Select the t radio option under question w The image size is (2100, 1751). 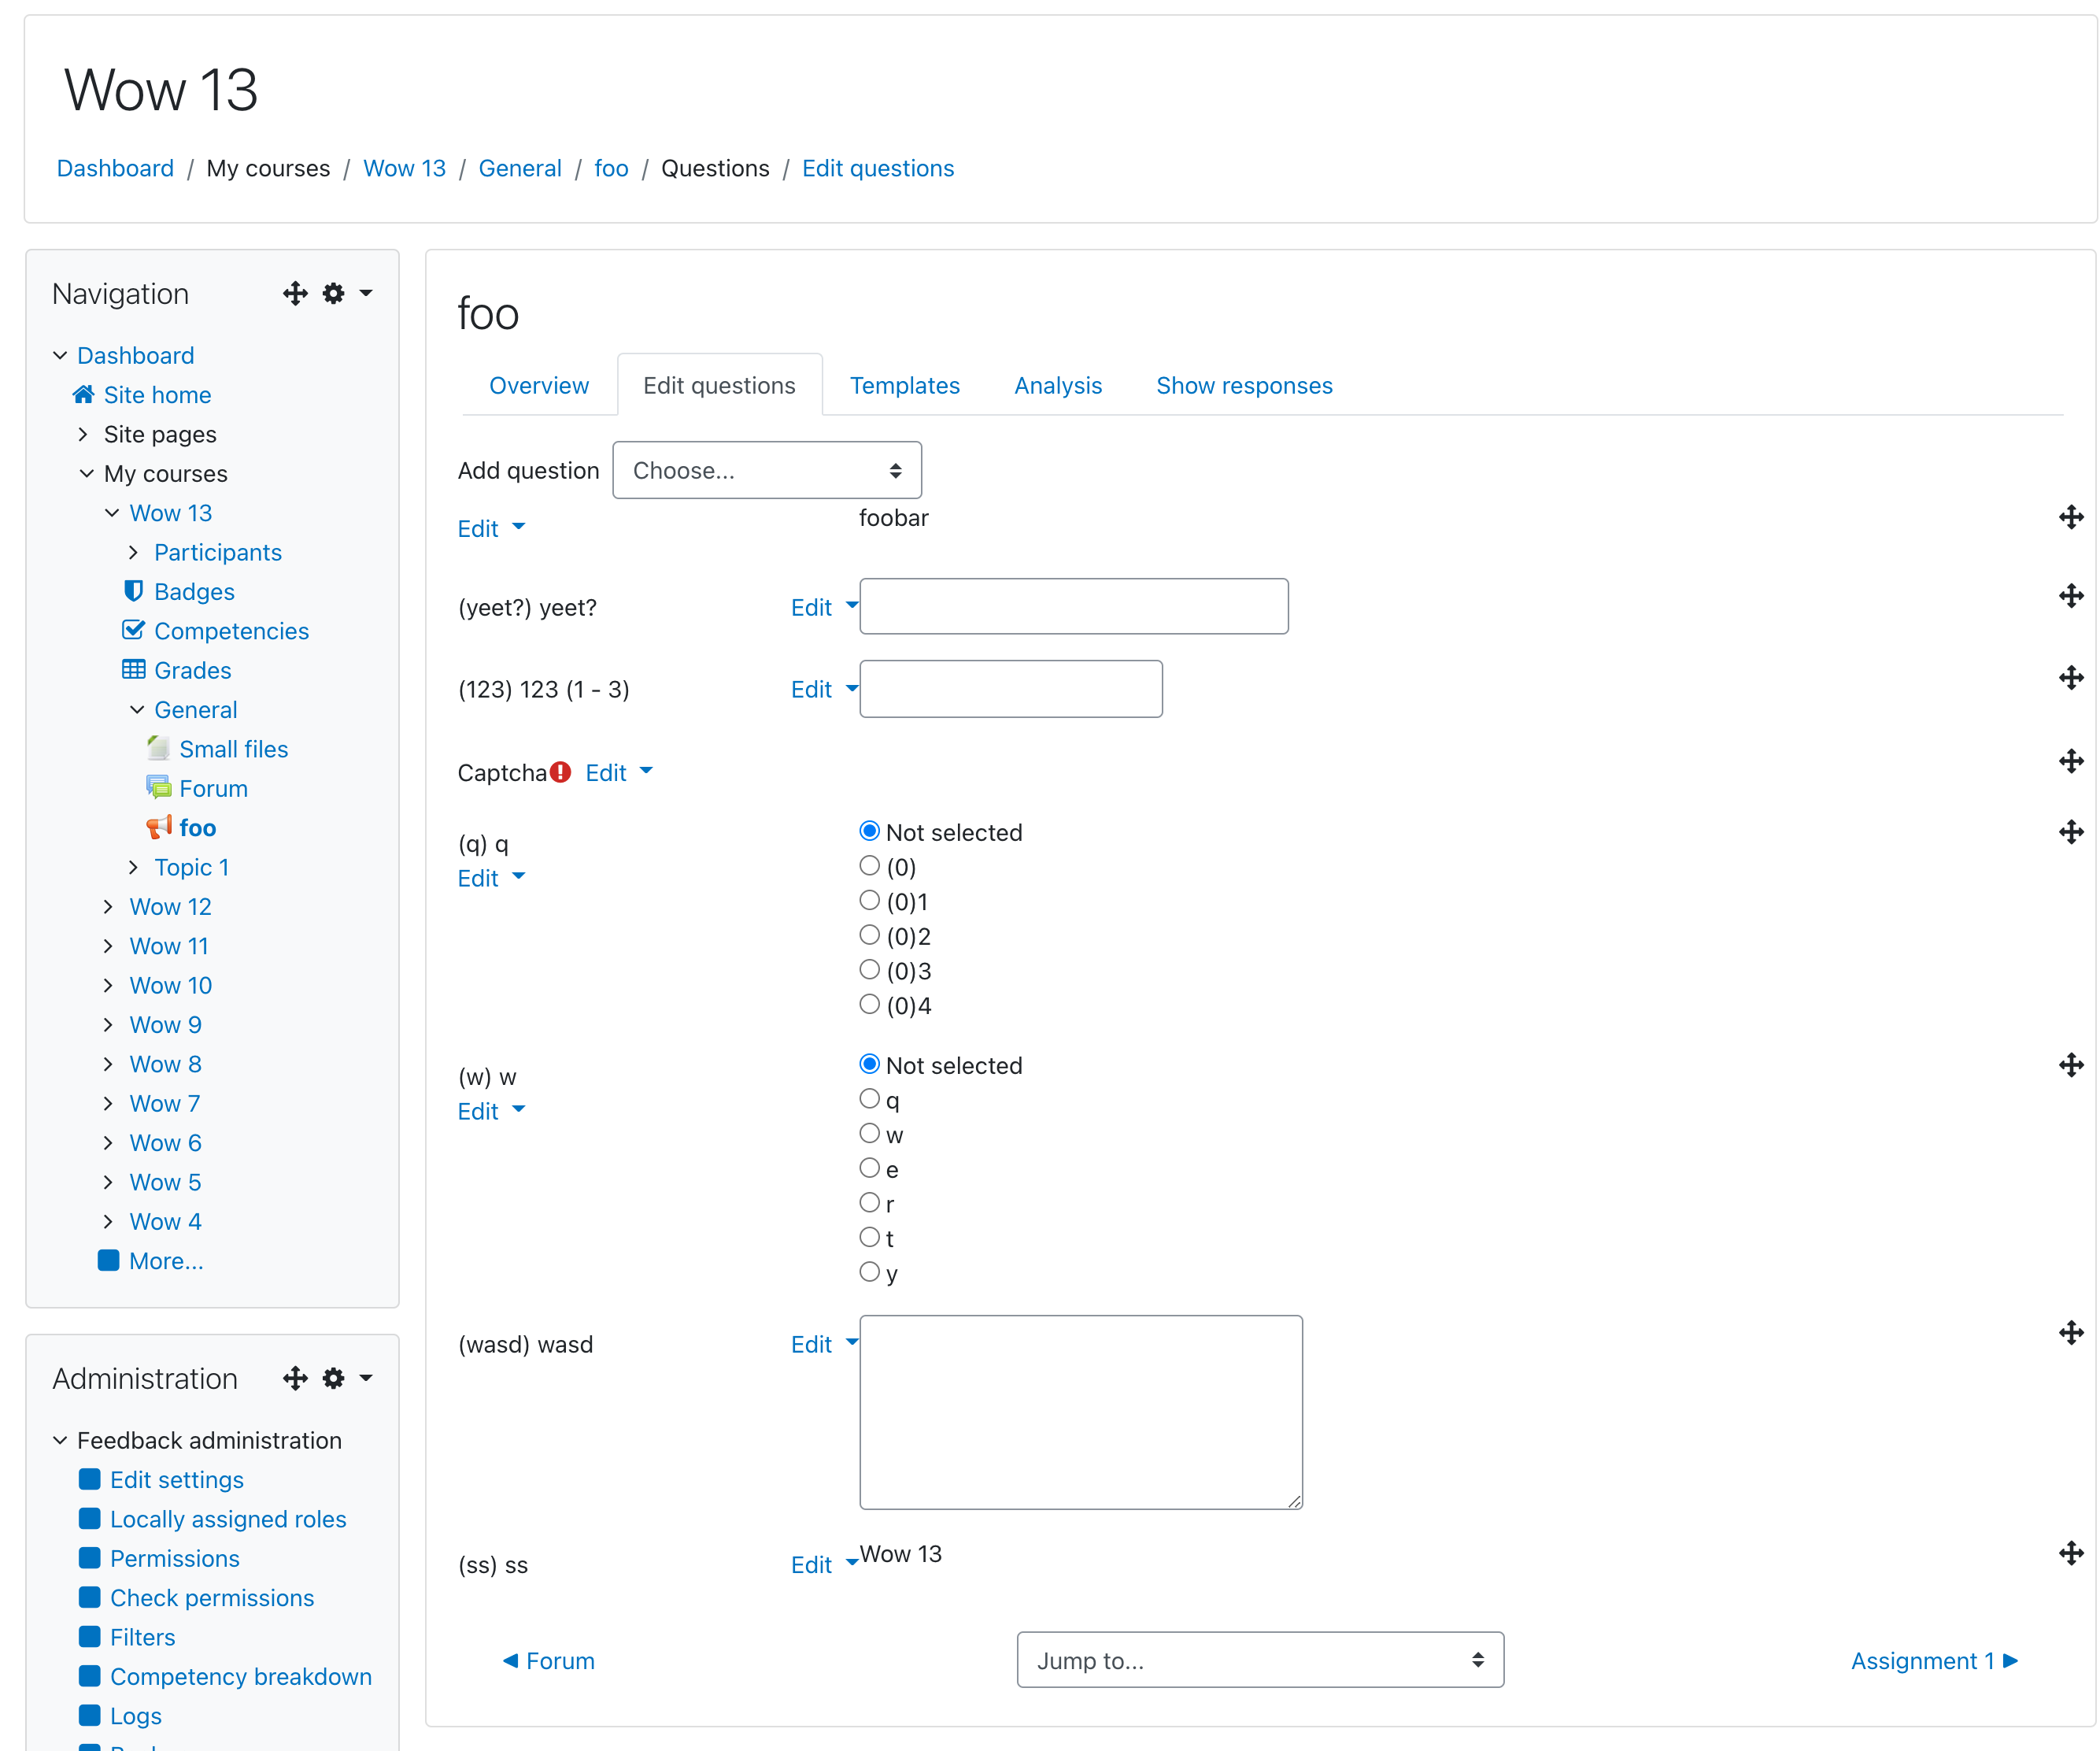point(869,1237)
